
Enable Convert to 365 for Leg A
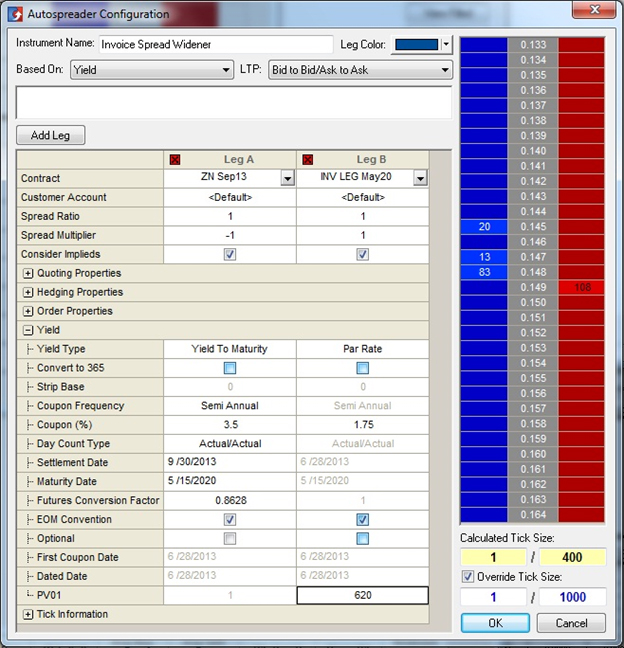tap(230, 368)
